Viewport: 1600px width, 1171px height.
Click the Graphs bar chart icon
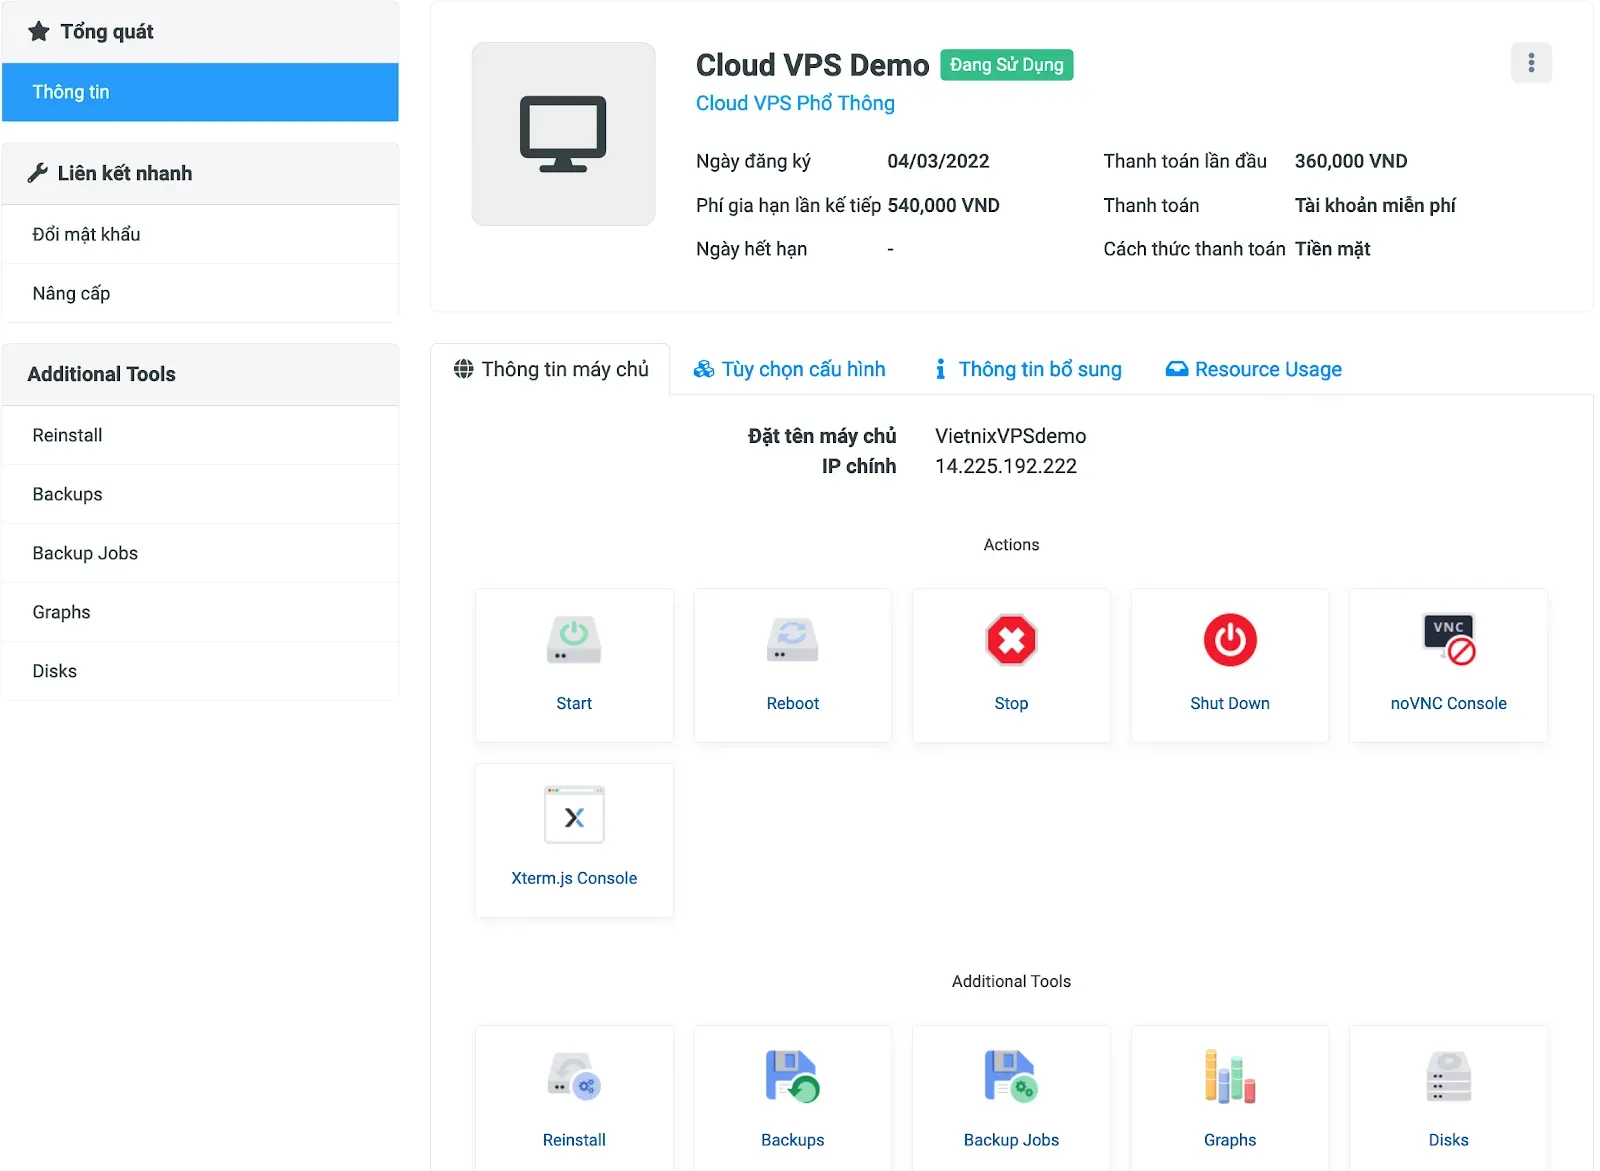tap(1230, 1077)
